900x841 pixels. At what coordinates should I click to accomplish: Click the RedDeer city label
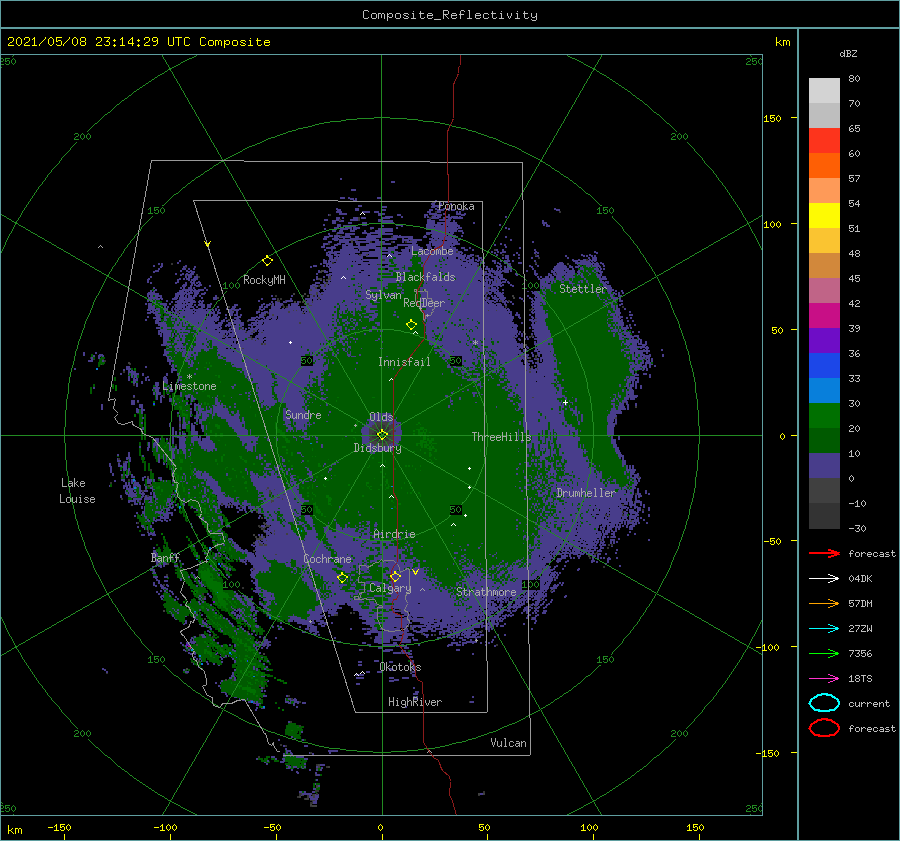tap(424, 303)
